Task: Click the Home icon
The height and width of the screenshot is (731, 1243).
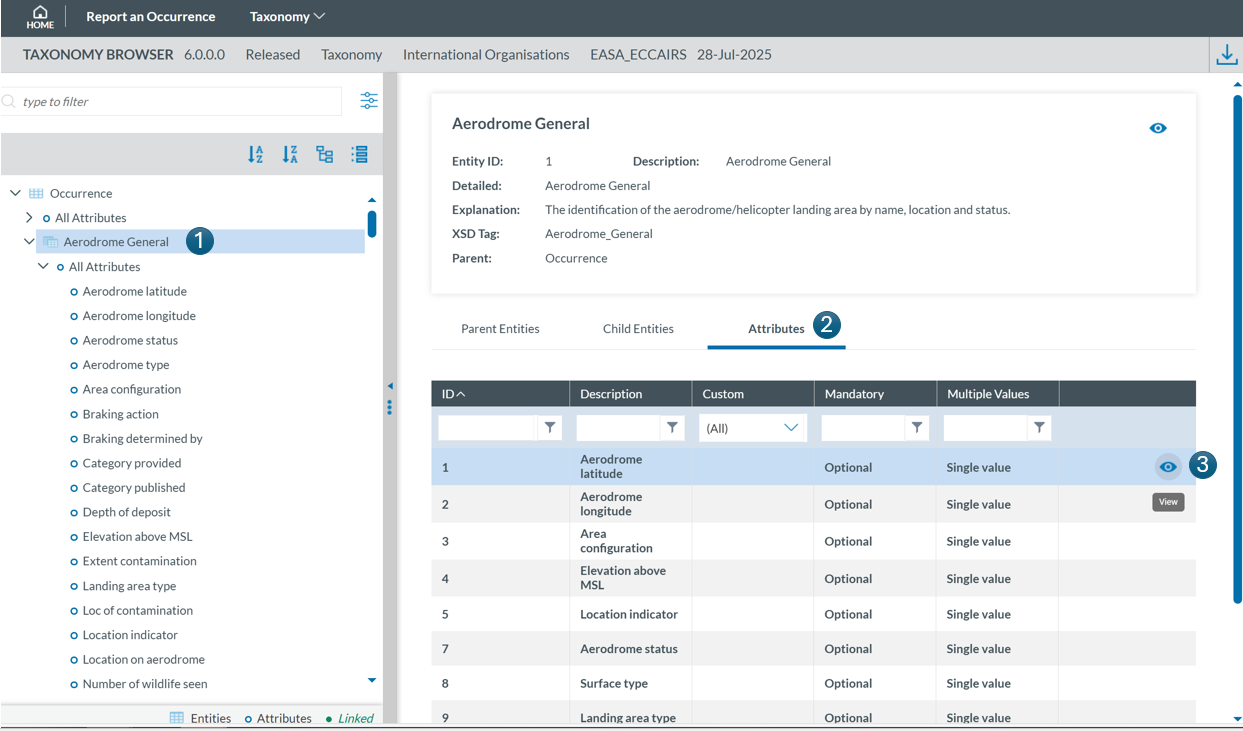Action: click(x=40, y=17)
